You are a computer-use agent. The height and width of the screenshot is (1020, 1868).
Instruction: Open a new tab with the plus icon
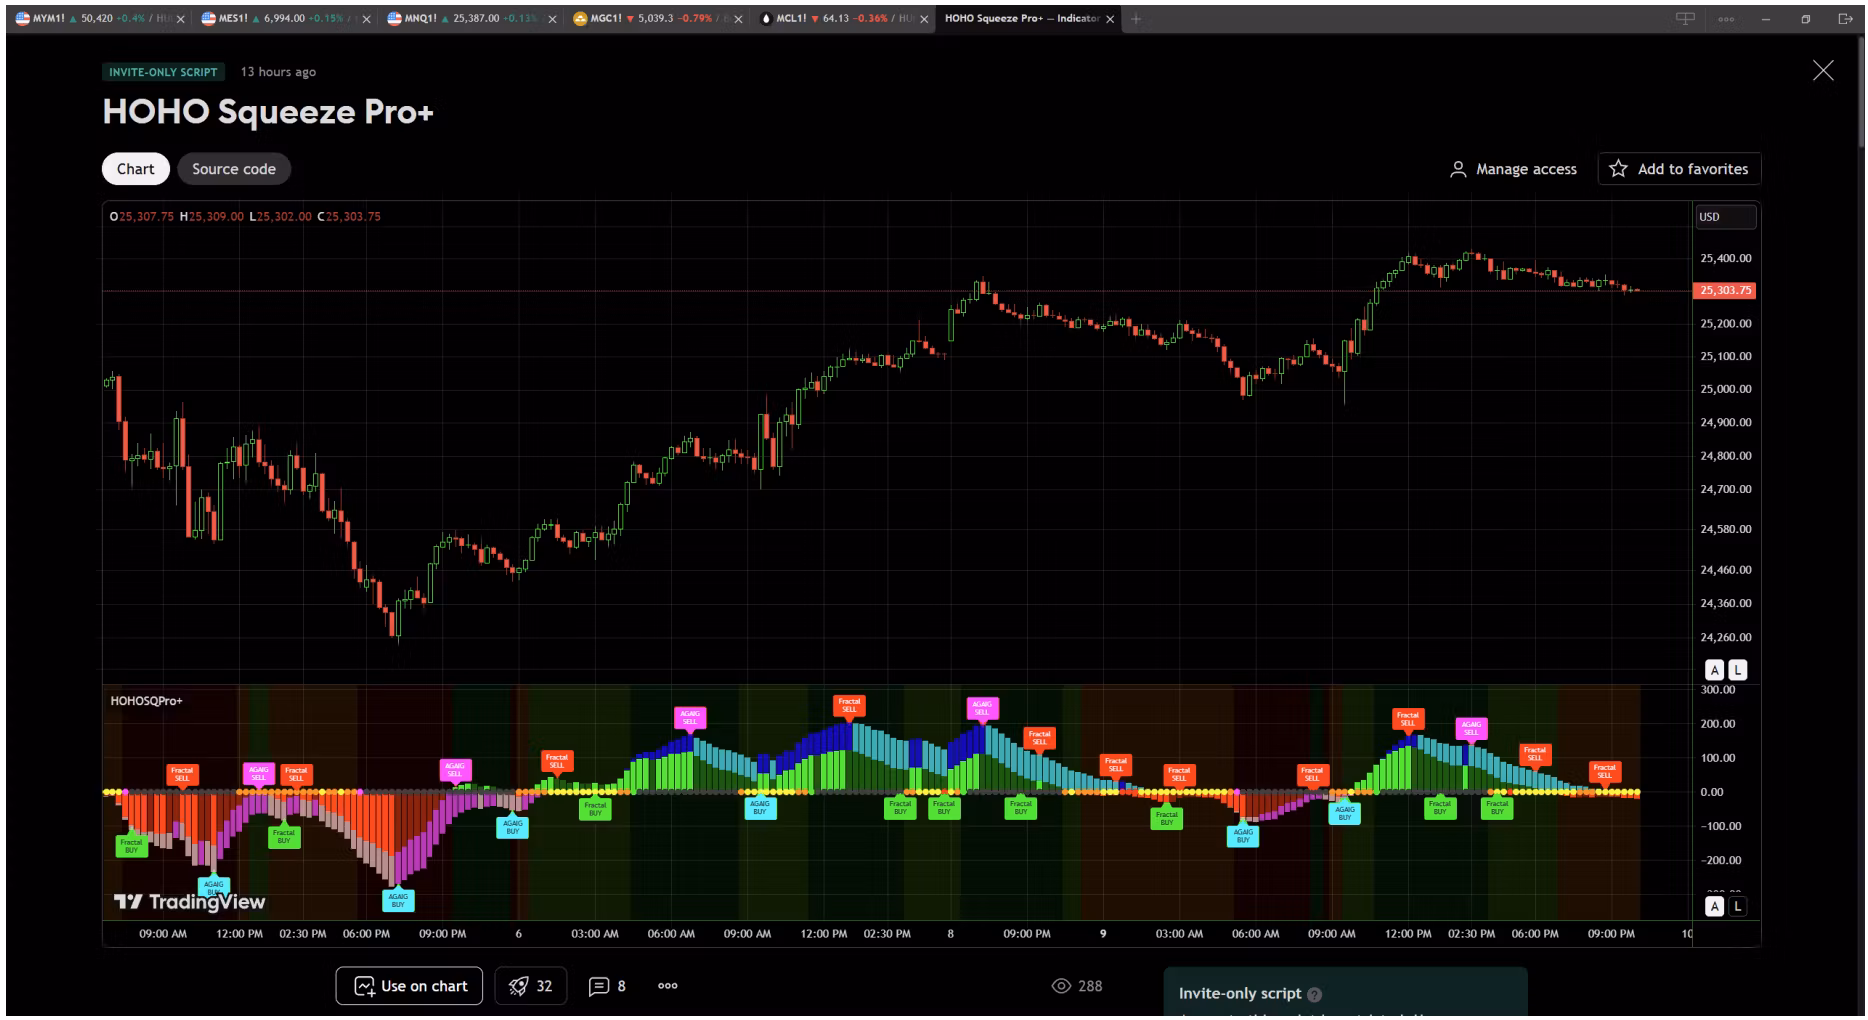point(1136,19)
